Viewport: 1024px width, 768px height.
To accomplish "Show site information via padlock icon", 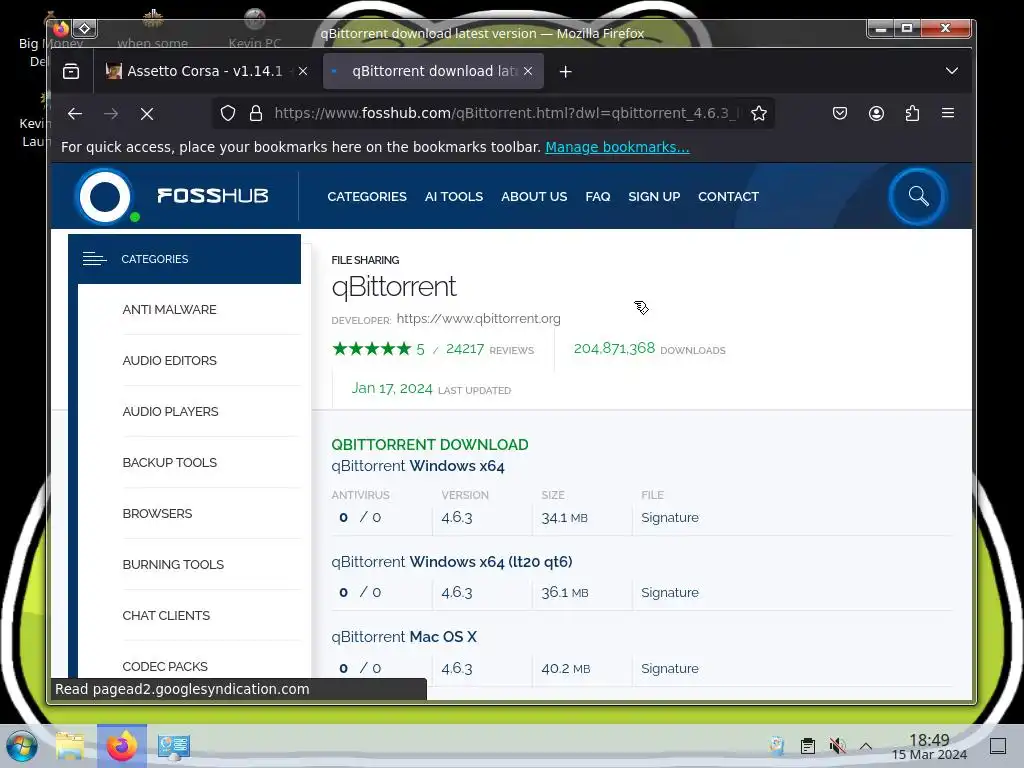I will [x=256, y=113].
